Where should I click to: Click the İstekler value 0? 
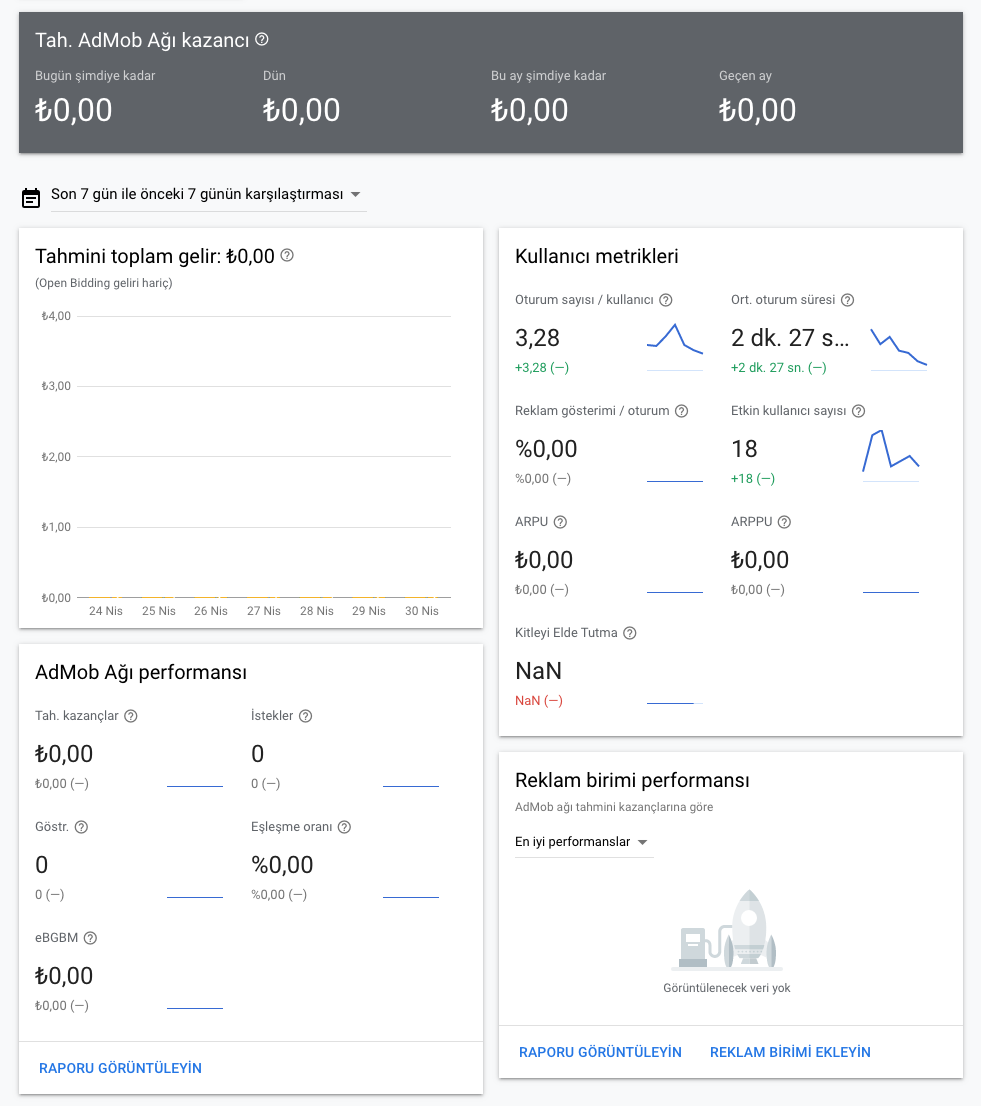tap(257, 754)
